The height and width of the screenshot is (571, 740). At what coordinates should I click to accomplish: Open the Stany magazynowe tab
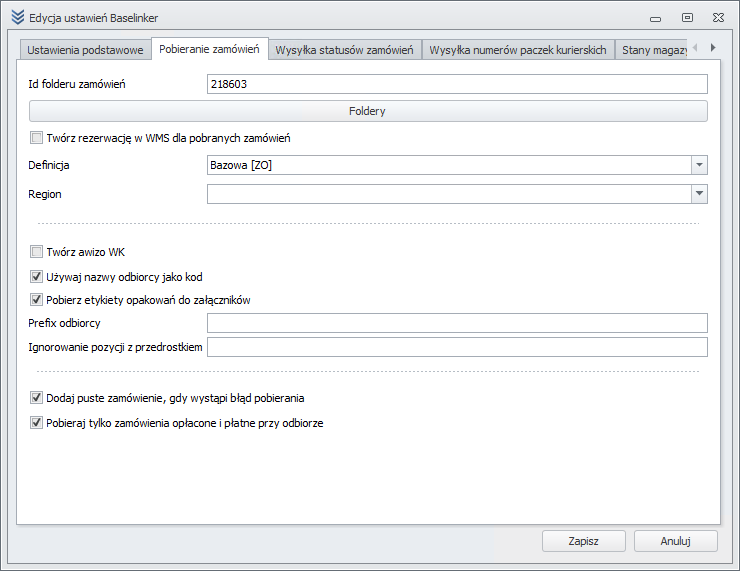[x=652, y=50]
